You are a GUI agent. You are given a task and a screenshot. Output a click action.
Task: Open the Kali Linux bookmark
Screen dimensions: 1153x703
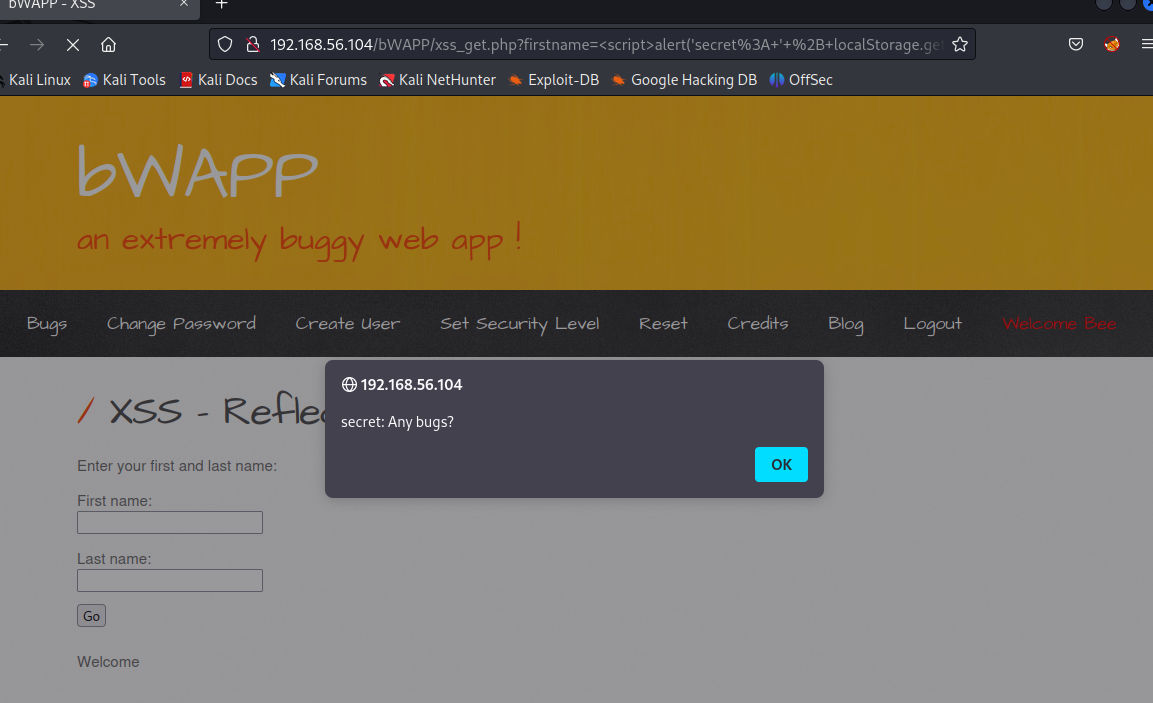34,79
